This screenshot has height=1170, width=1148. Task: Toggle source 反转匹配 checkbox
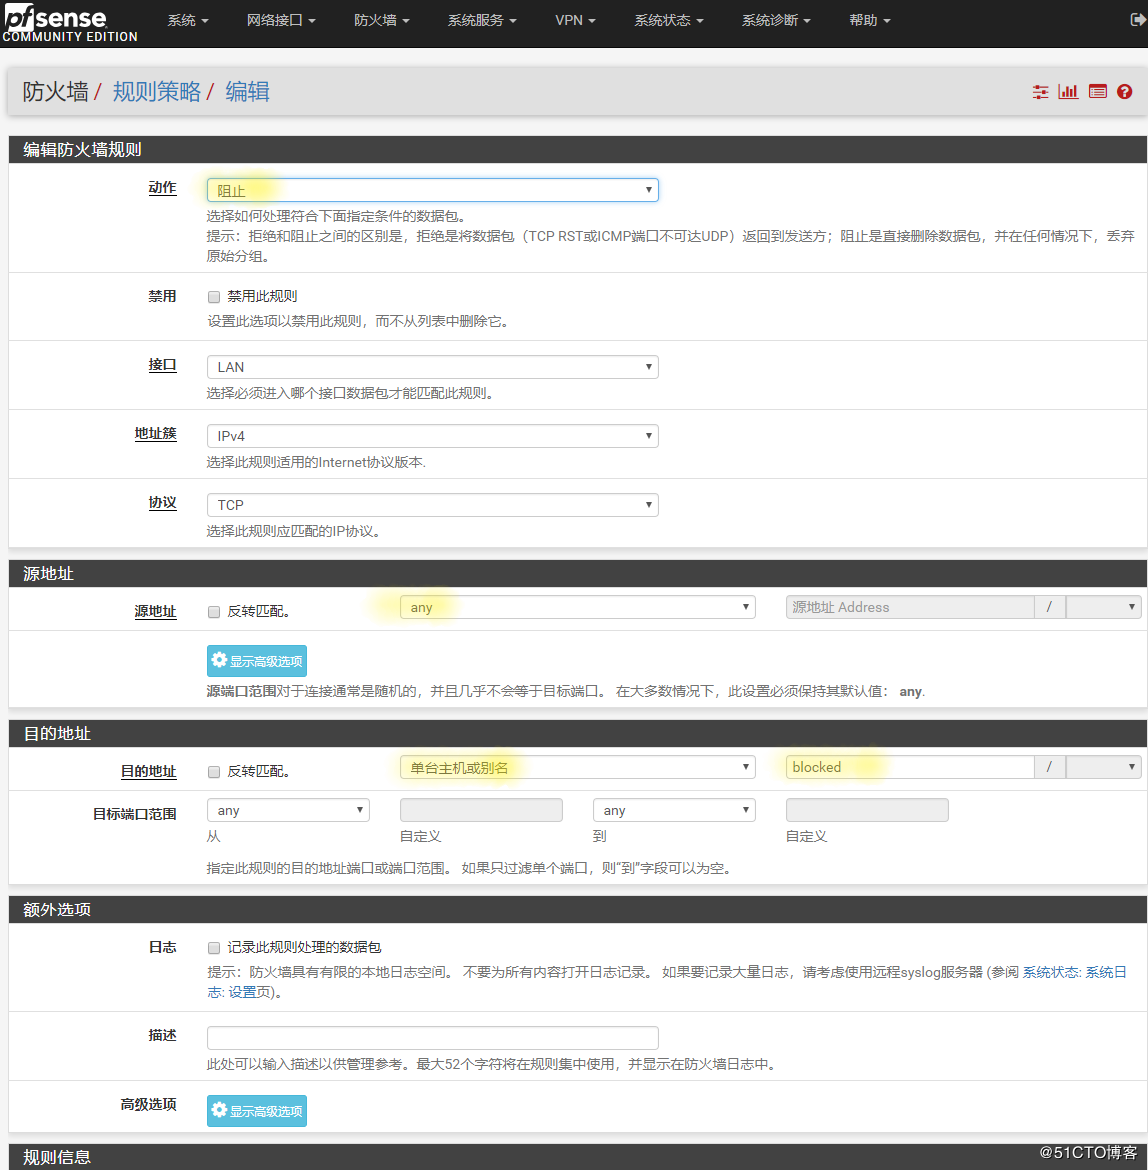coord(214,612)
